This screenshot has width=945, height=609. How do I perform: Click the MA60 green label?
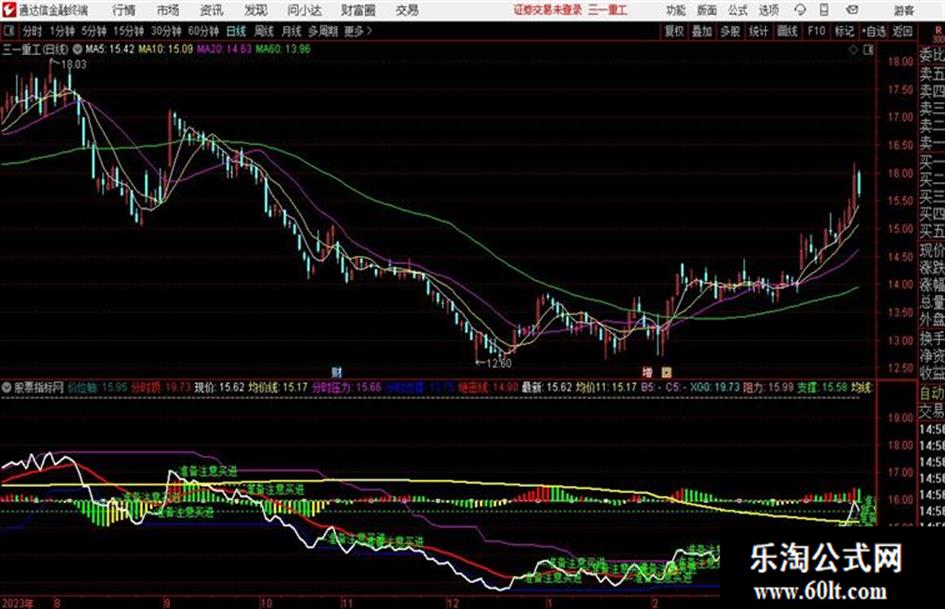[283, 49]
